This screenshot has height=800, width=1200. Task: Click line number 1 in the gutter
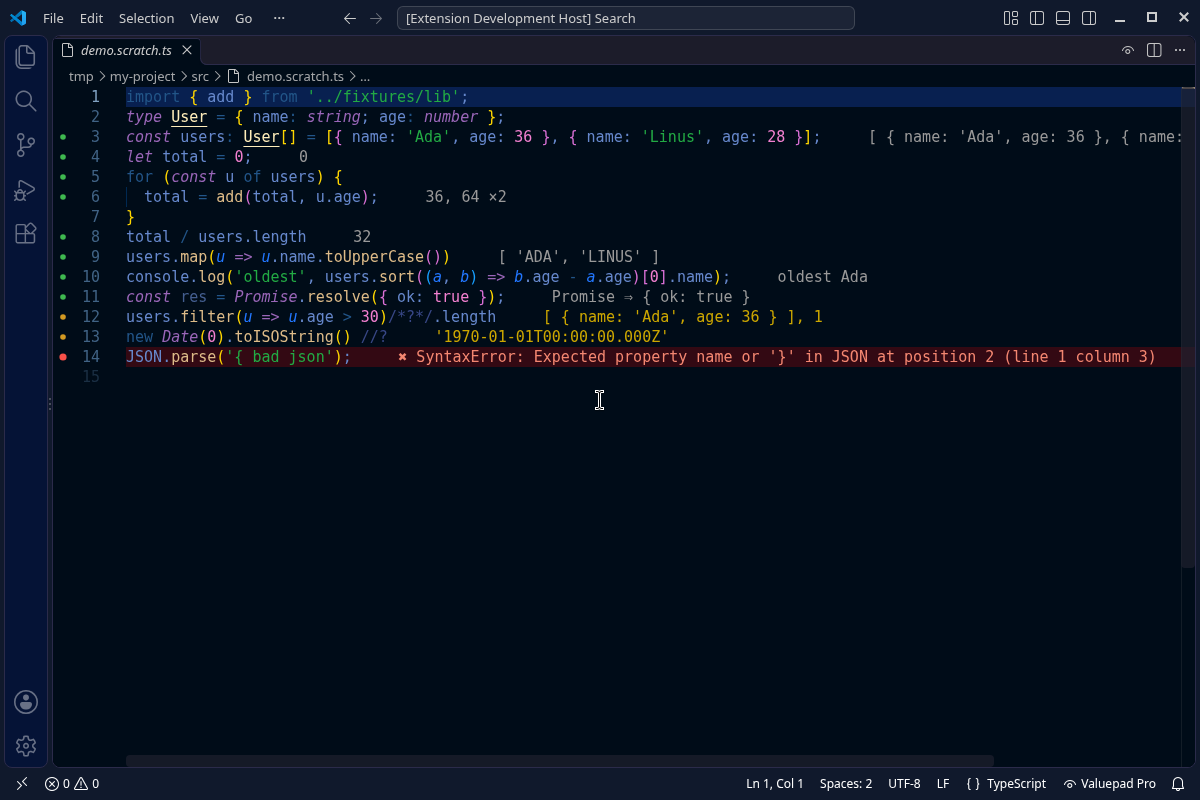pyautogui.click(x=96, y=96)
